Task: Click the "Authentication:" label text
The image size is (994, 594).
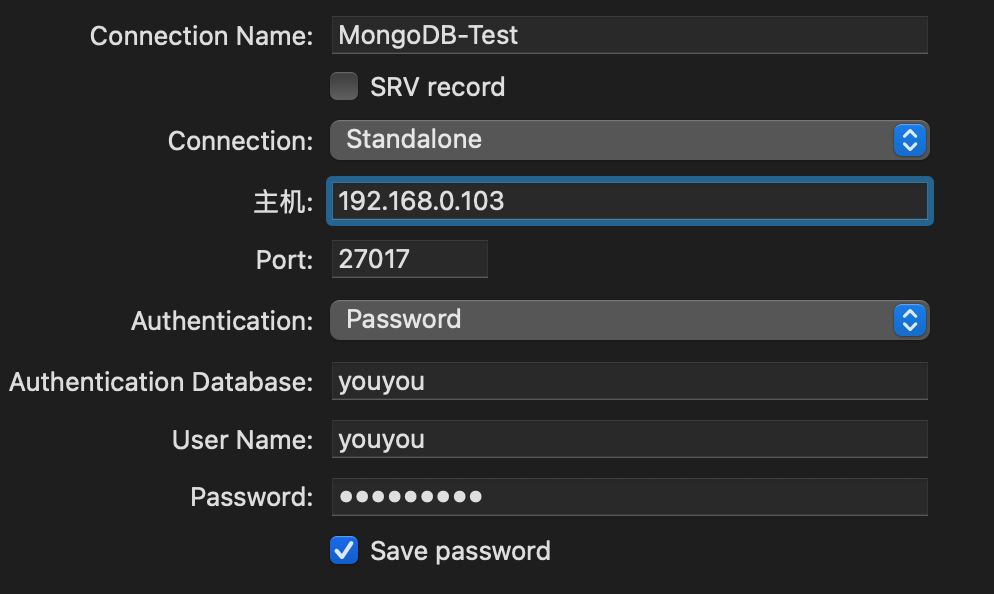Action: tap(222, 321)
